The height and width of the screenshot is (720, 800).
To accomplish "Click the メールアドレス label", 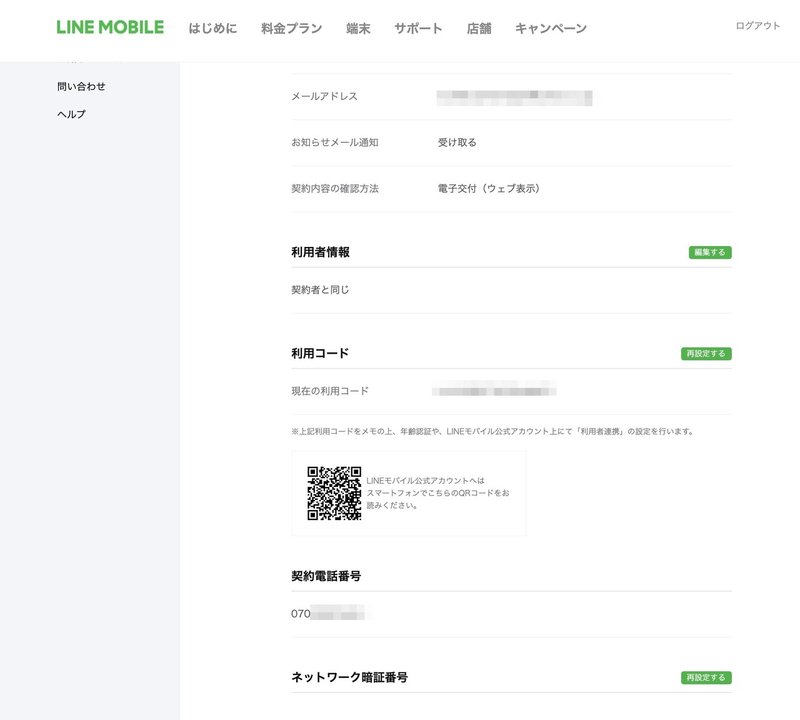I will click(324, 96).
